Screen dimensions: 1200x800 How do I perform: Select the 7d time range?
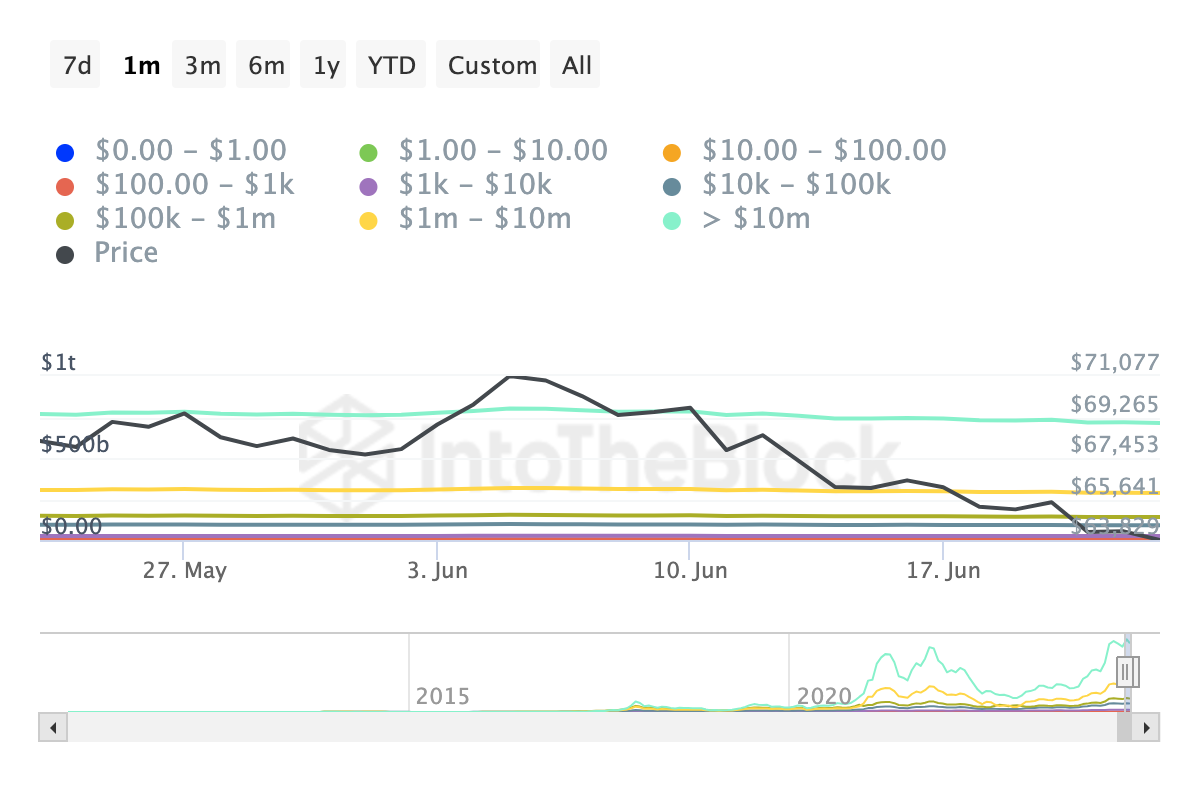point(76,66)
